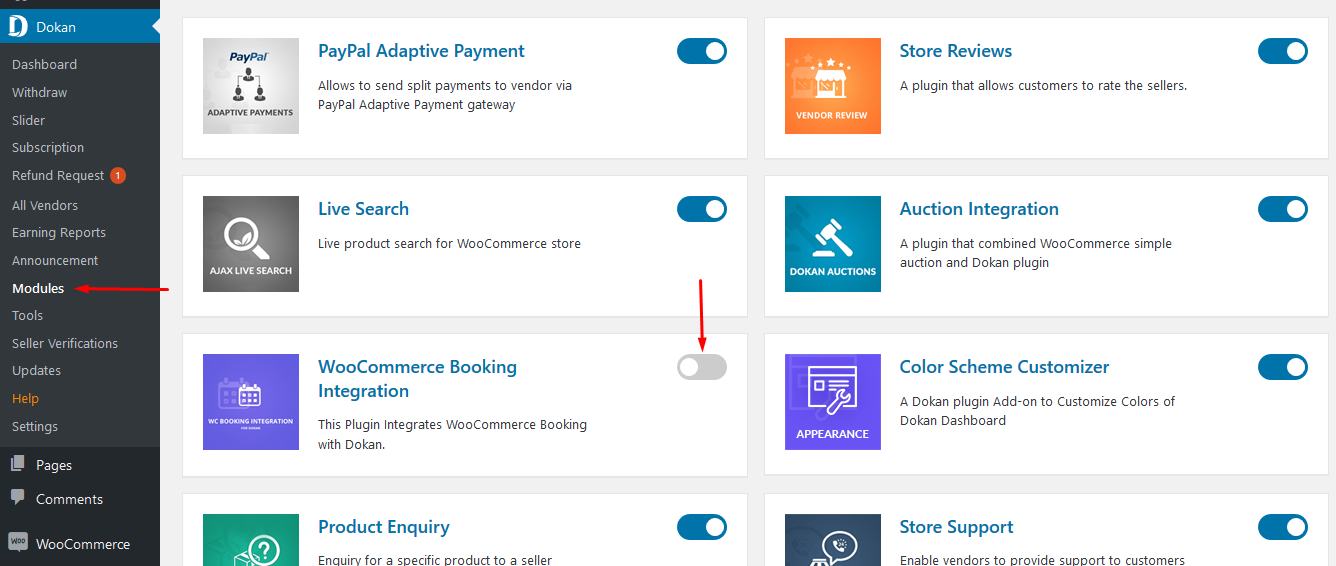Viewport: 1336px width, 566px height.
Task: Click 'Allows to send split payments' description
Action: (445, 95)
